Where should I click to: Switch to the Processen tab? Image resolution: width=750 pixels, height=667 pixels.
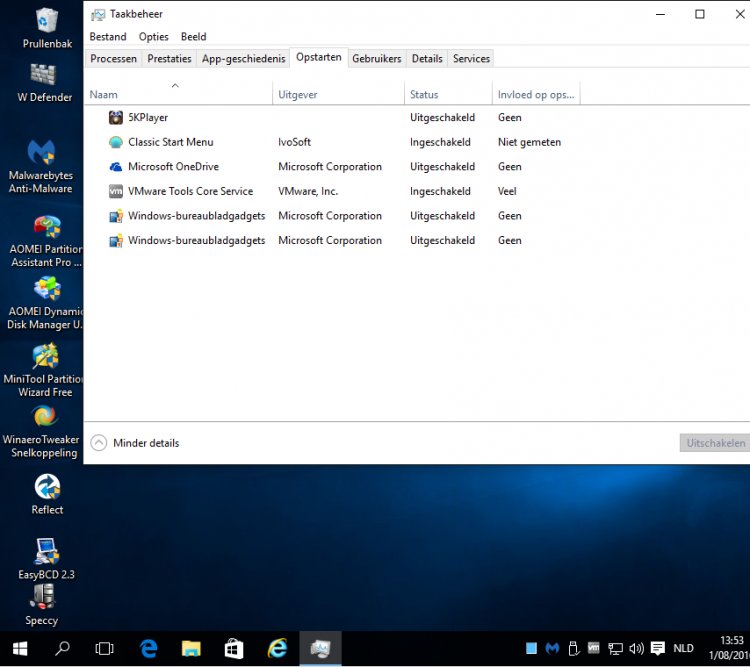pyautogui.click(x=113, y=59)
